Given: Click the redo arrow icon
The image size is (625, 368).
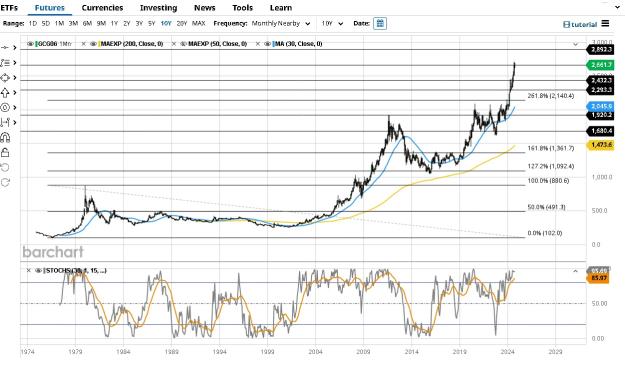Looking at the screenshot, I should 5,182.
